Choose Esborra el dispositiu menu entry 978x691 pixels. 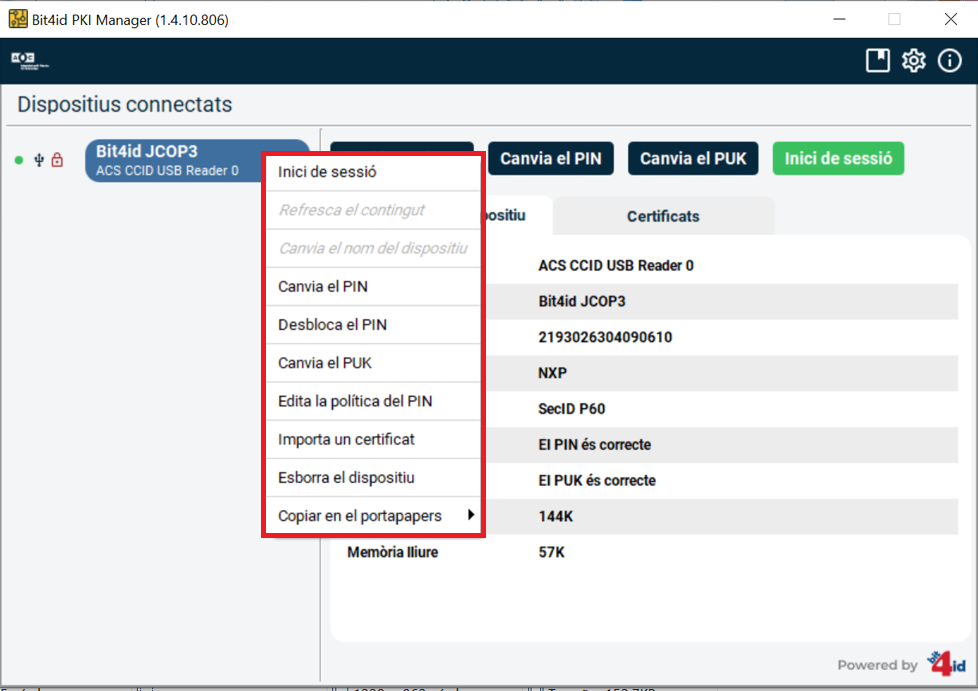click(x=373, y=478)
